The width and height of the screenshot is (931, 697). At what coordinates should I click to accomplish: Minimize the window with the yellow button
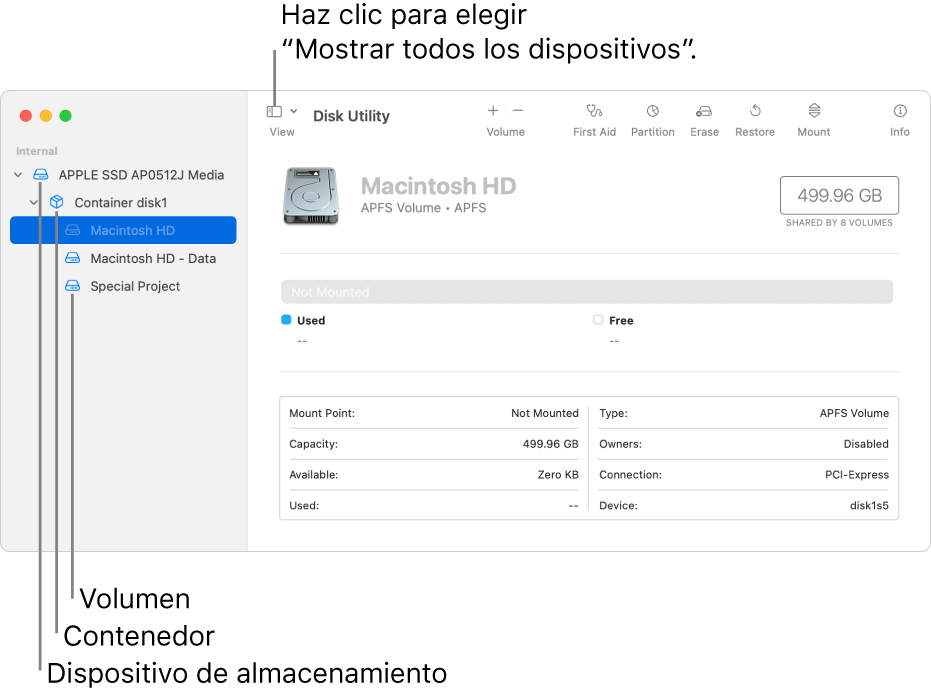tap(46, 116)
